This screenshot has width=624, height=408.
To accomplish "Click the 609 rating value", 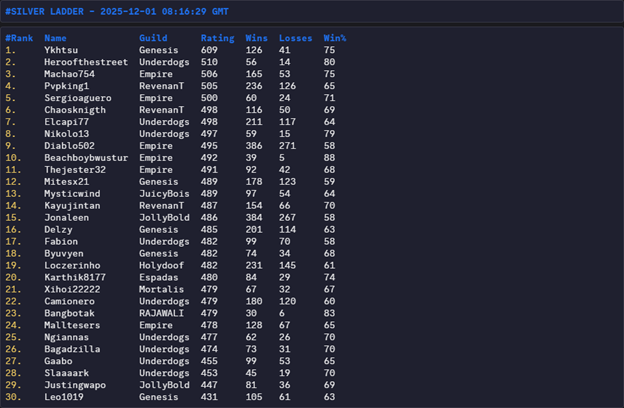I will 209,50.
